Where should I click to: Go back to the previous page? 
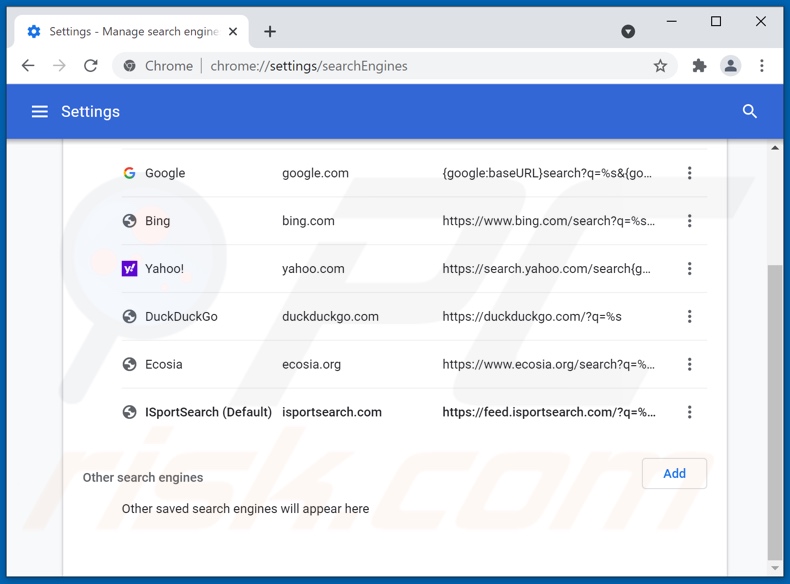pos(28,66)
